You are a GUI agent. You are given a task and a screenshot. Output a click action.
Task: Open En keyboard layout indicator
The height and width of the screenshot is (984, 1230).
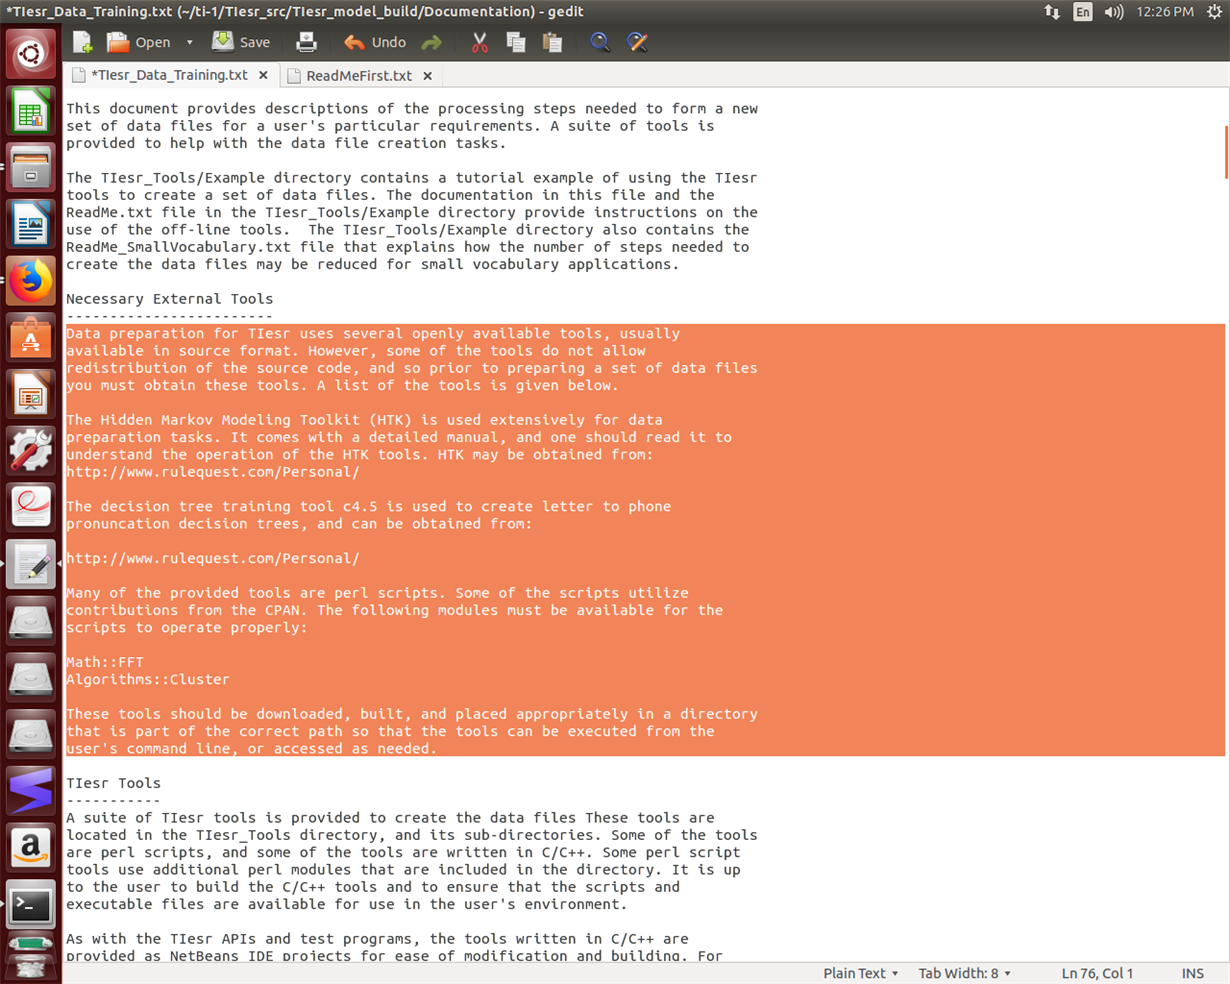click(1083, 12)
